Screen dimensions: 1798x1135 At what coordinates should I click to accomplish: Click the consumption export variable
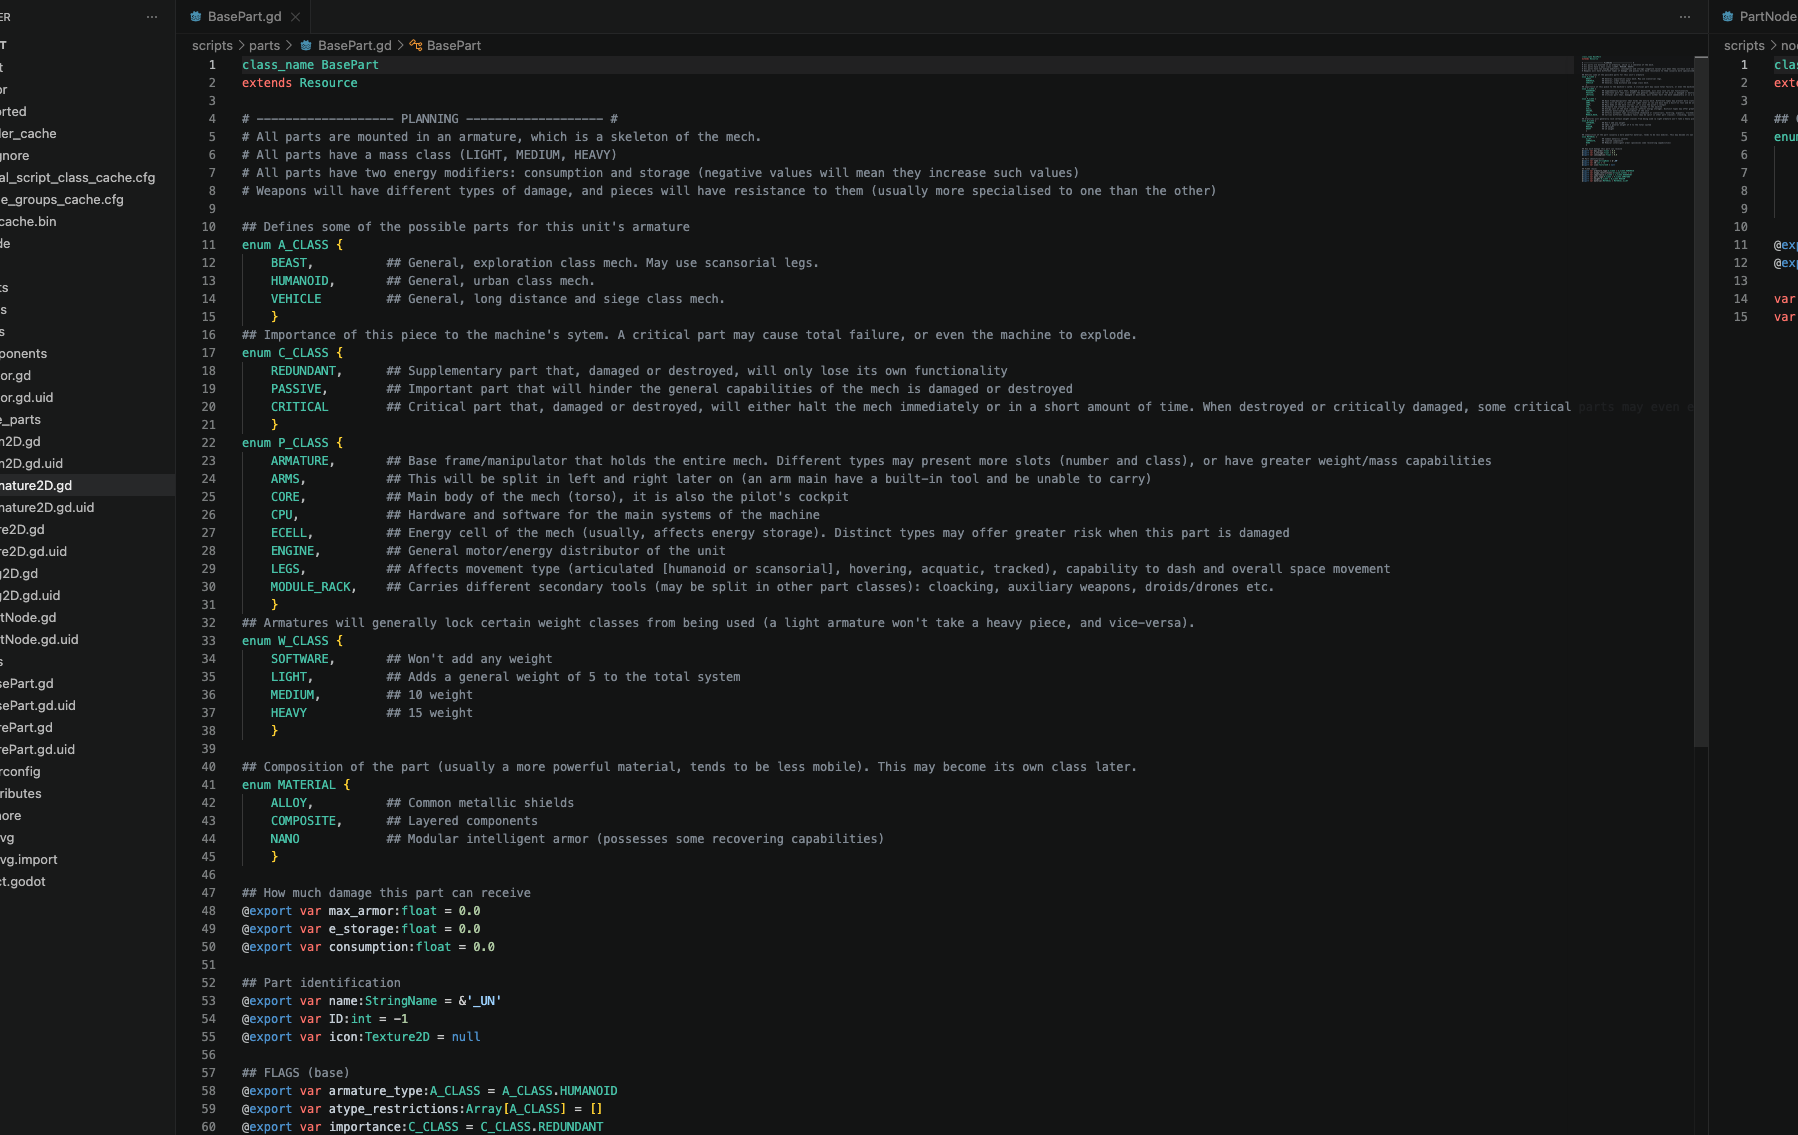point(368,947)
